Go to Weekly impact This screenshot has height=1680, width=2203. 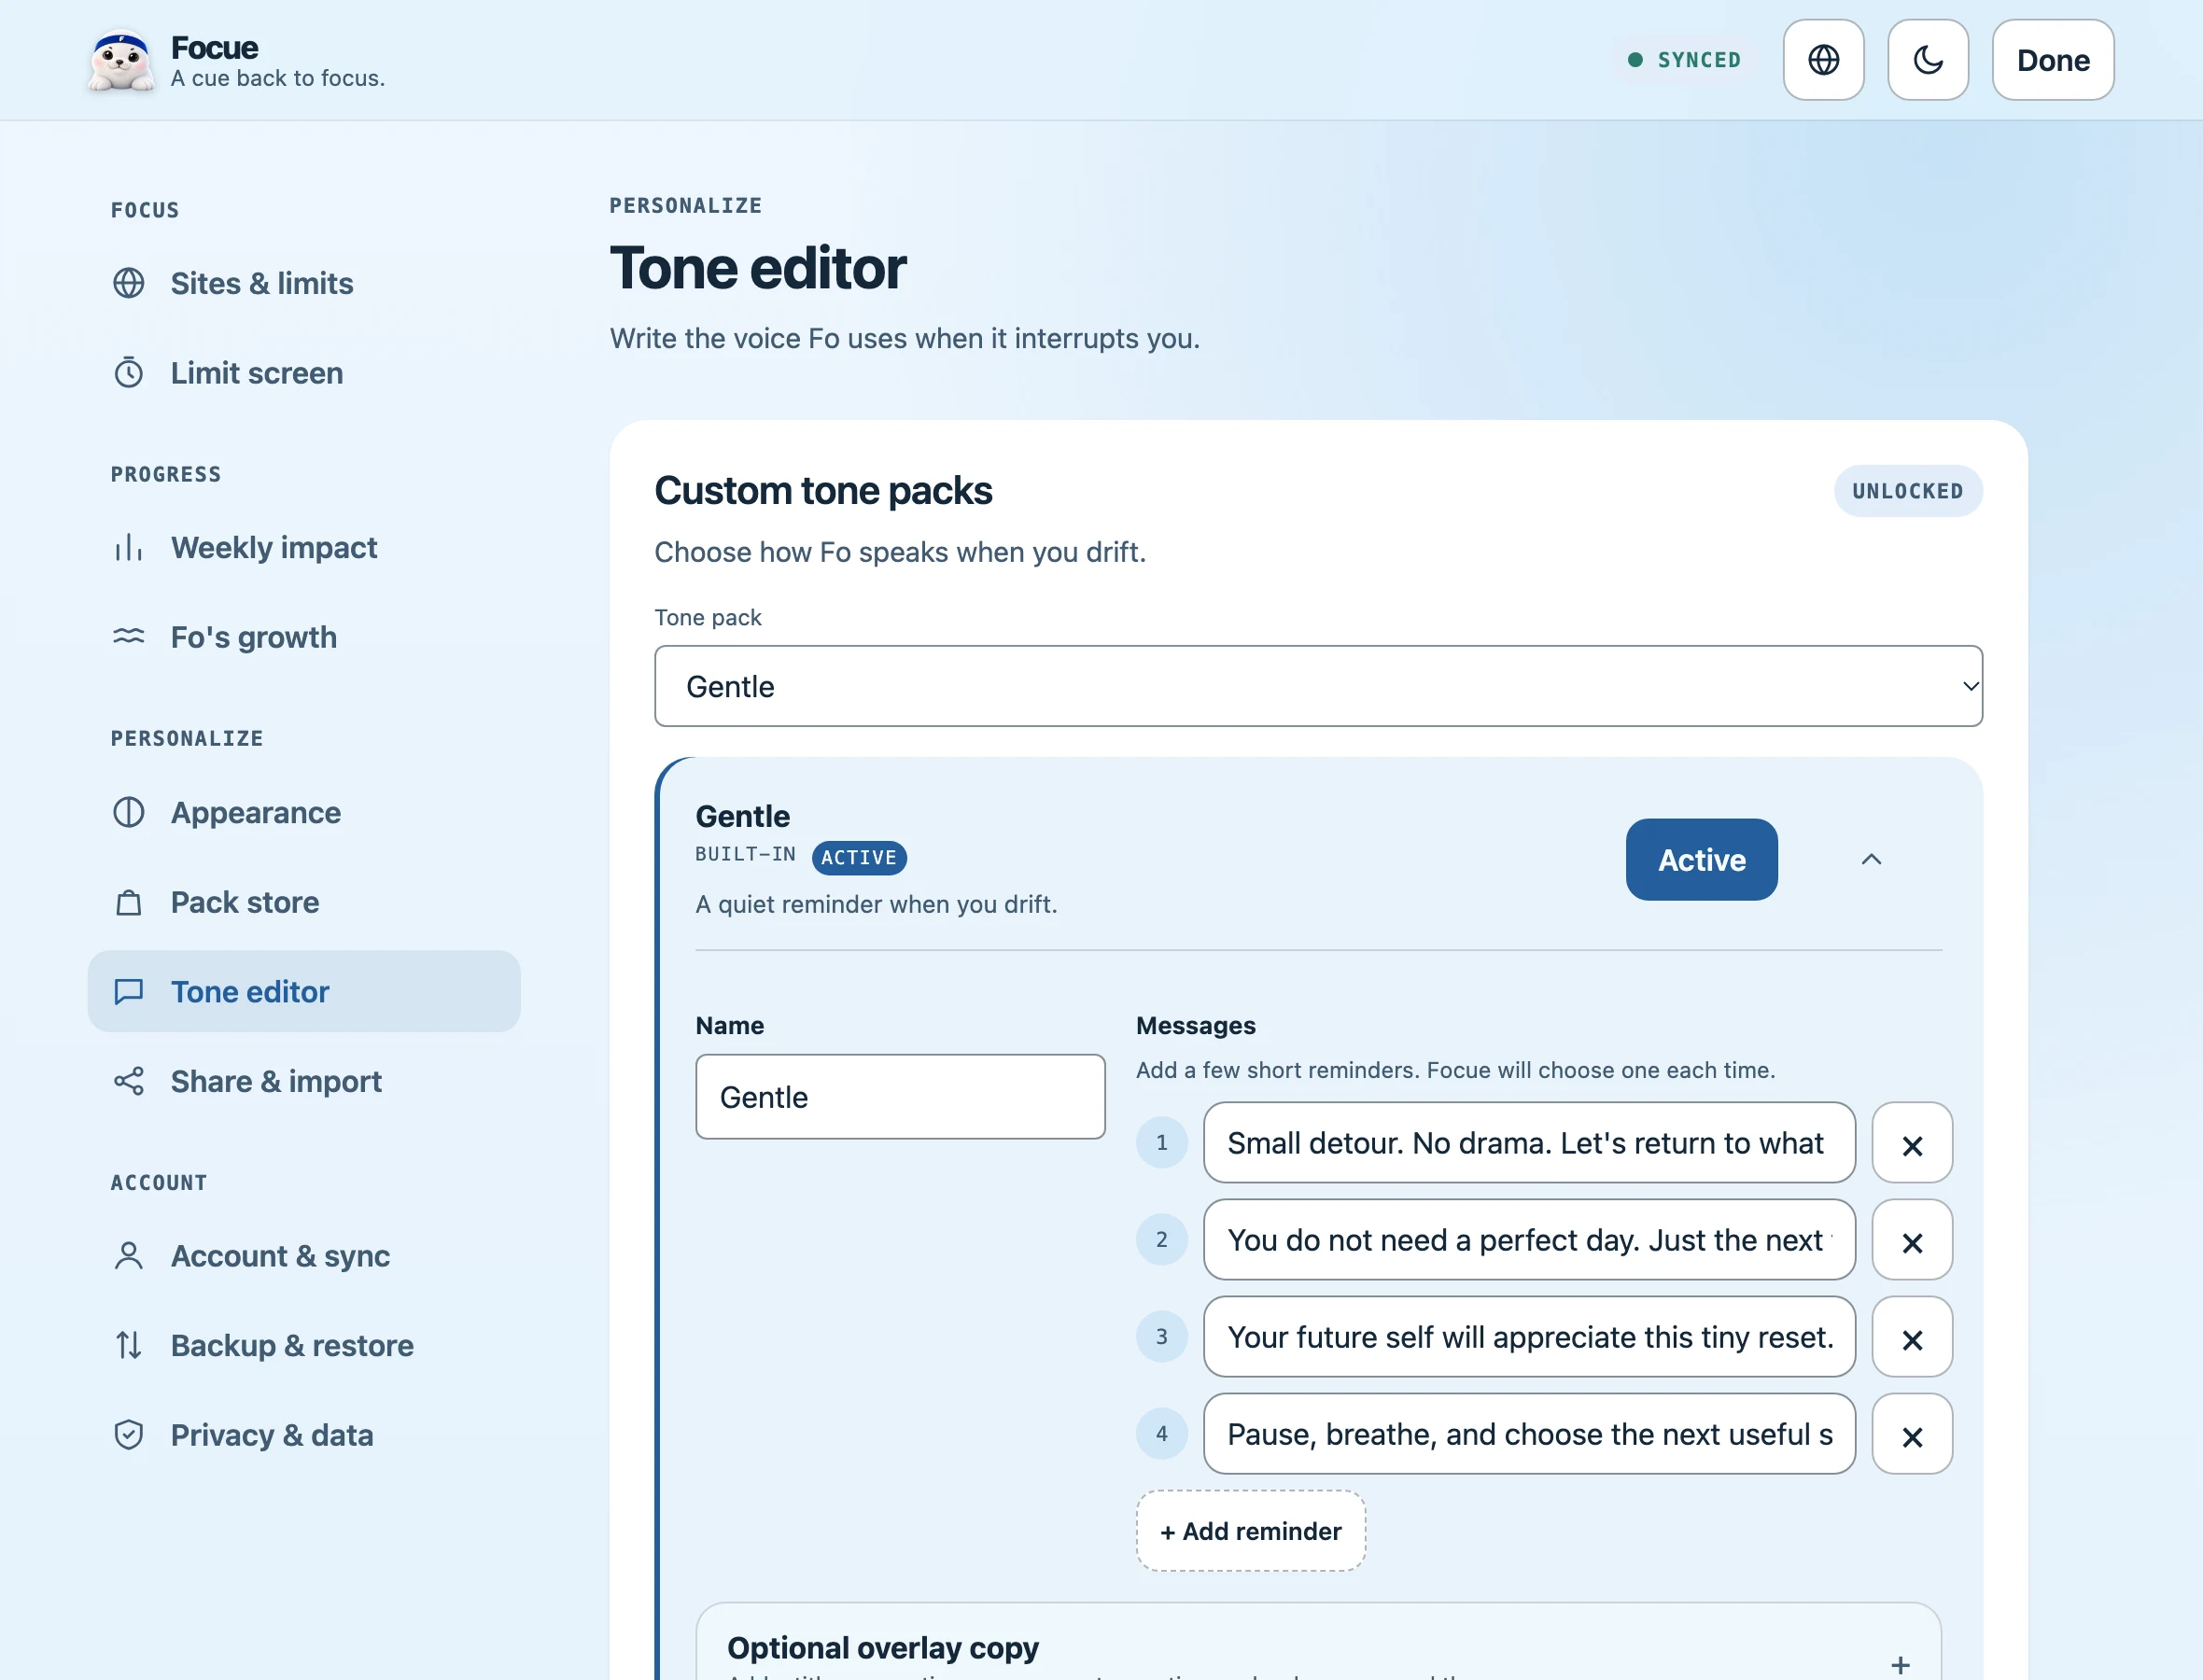(x=304, y=548)
